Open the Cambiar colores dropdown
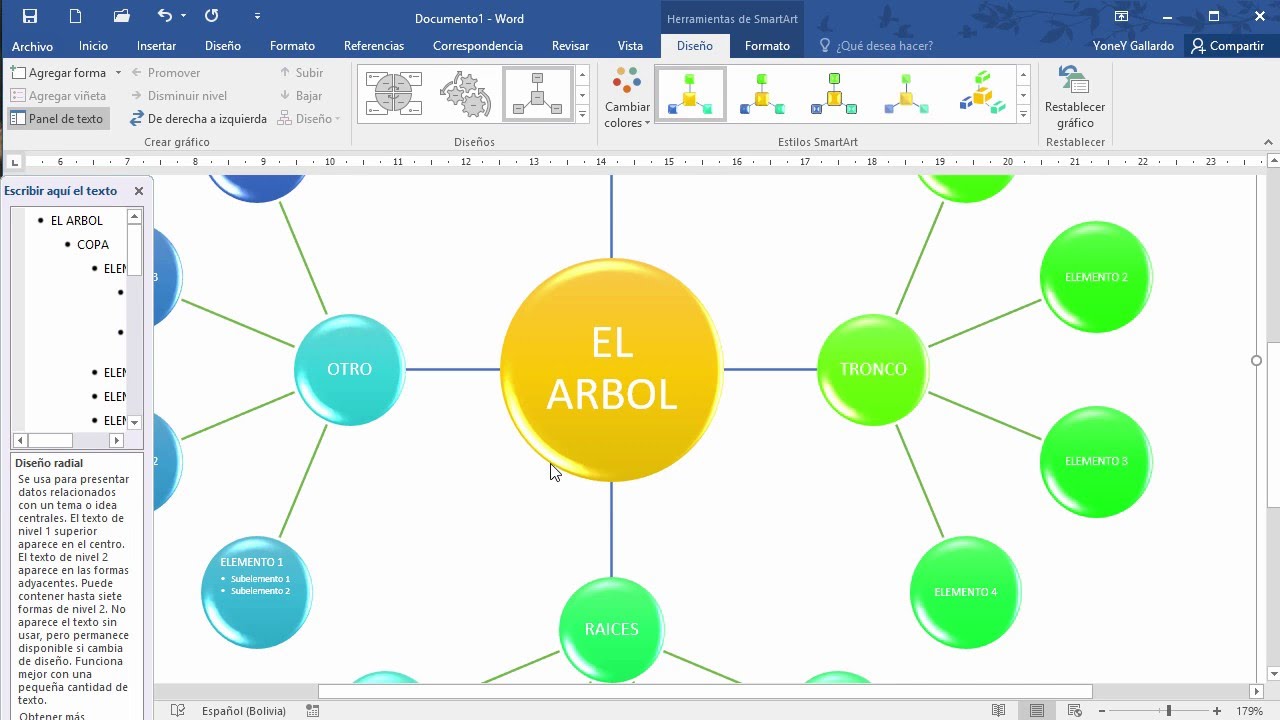This screenshot has height=720, width=1280. [x=627, y=99]
